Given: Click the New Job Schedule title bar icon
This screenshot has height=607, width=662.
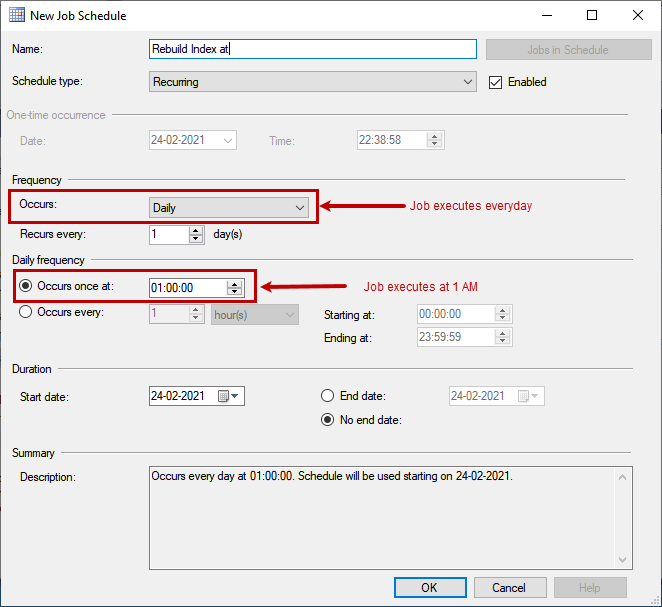Looking at the screenshot, I should (x=17, y=16).
